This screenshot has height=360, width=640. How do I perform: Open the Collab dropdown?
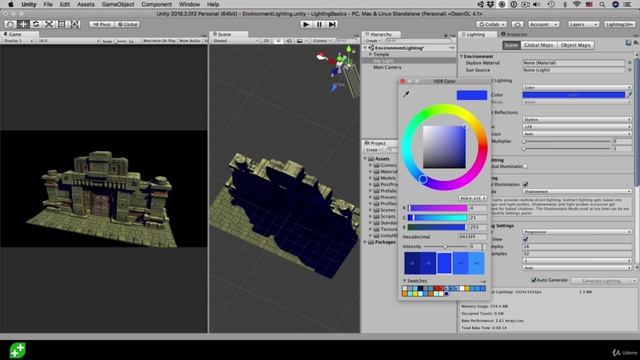click(492, 24)
